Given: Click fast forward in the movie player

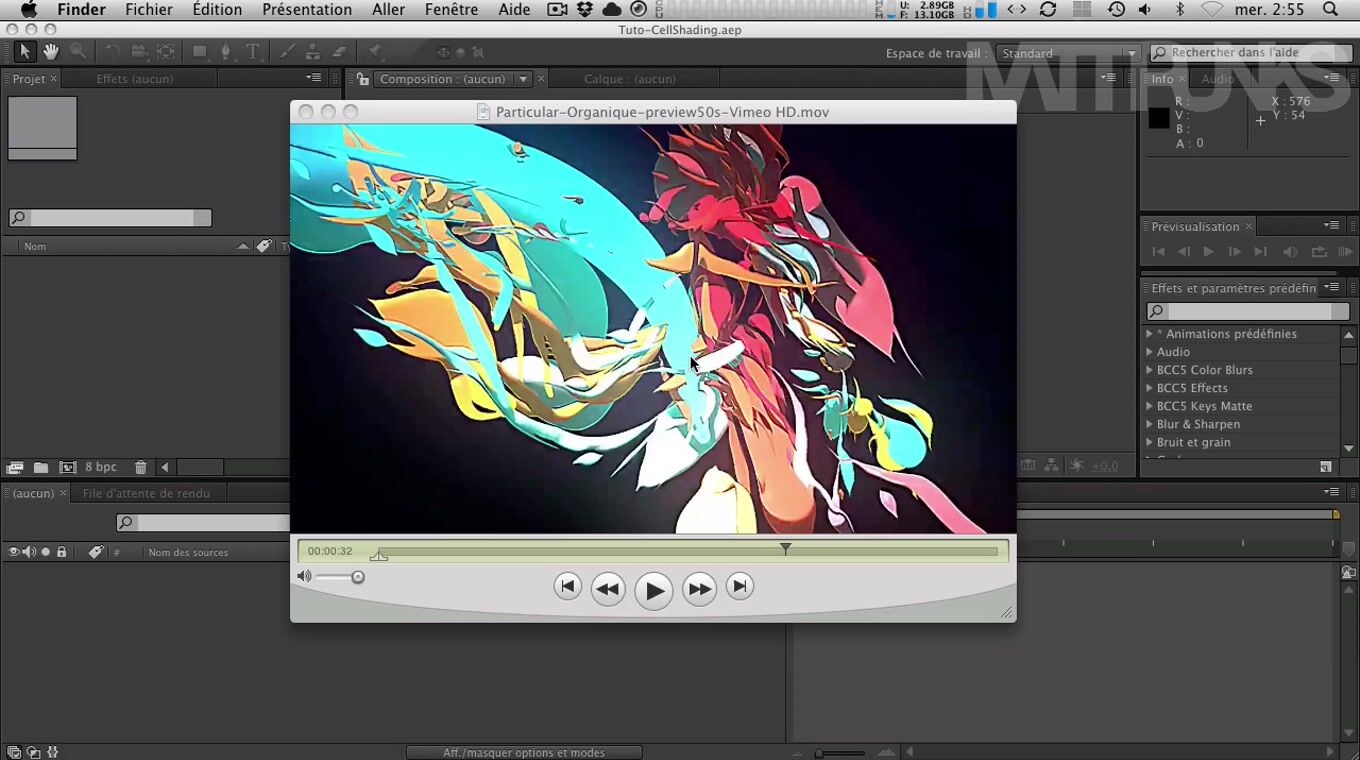Looking at the screenshot, I should coord(699,589).
